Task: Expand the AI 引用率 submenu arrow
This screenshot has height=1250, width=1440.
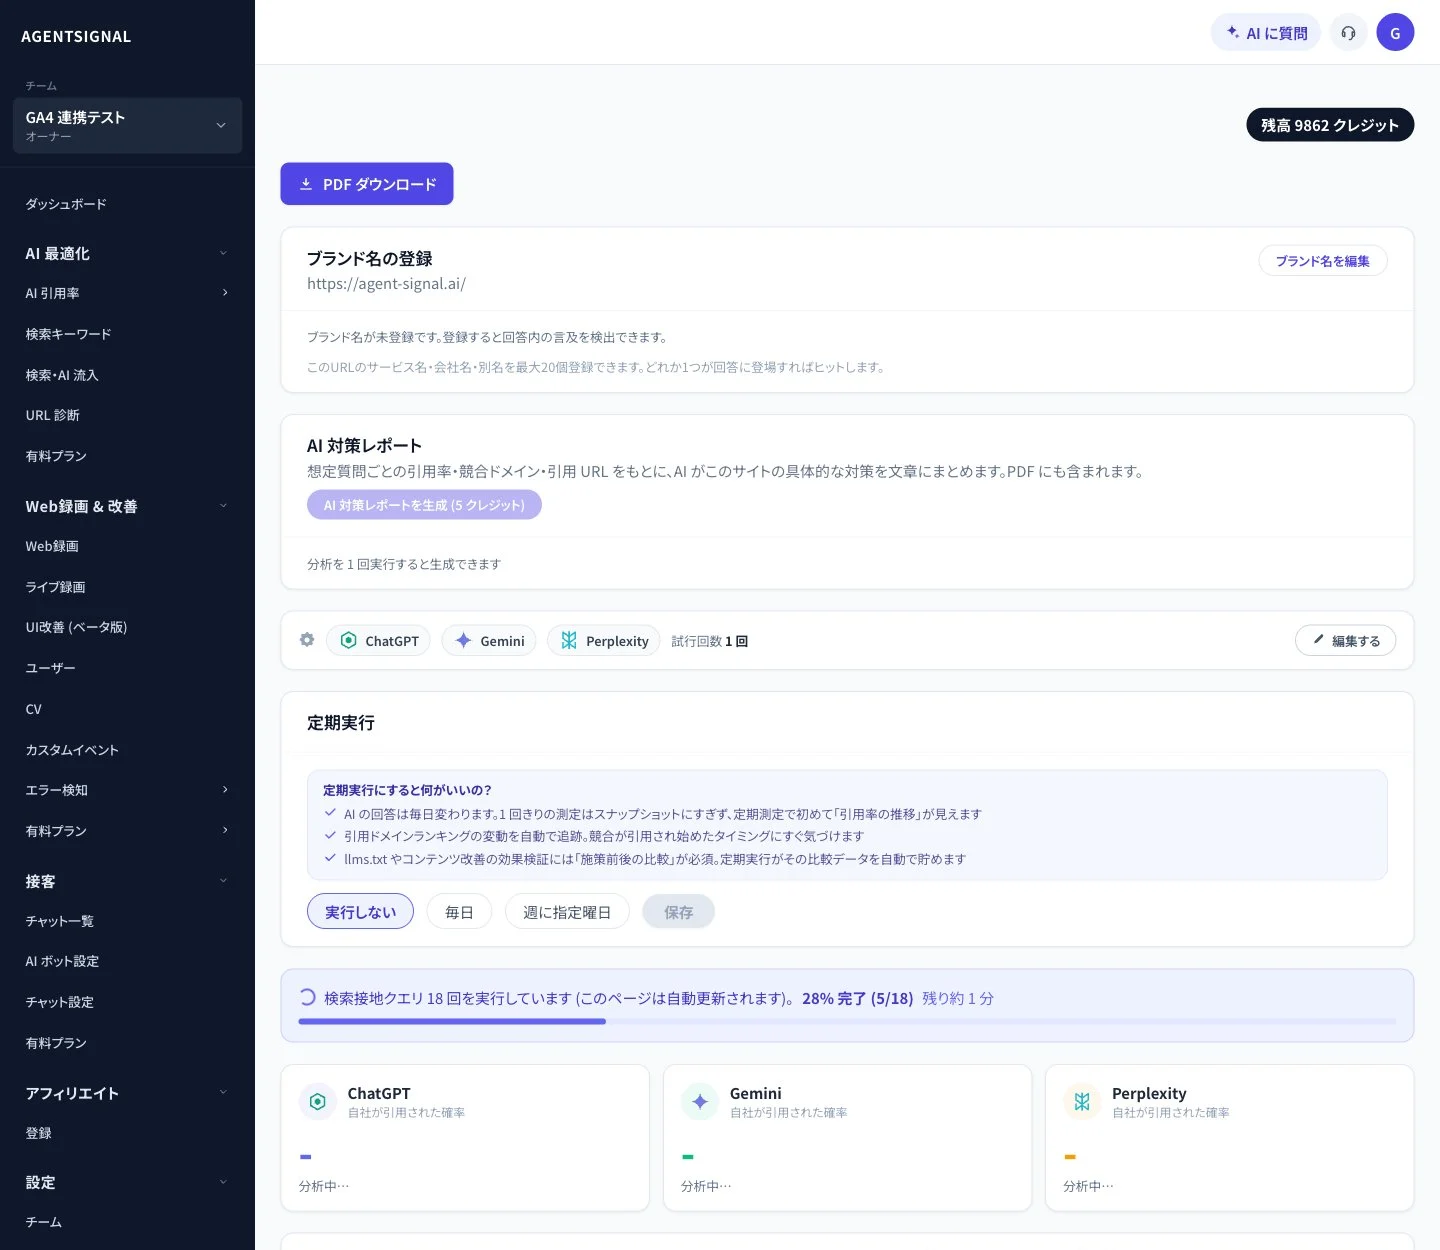Action: 225,293
